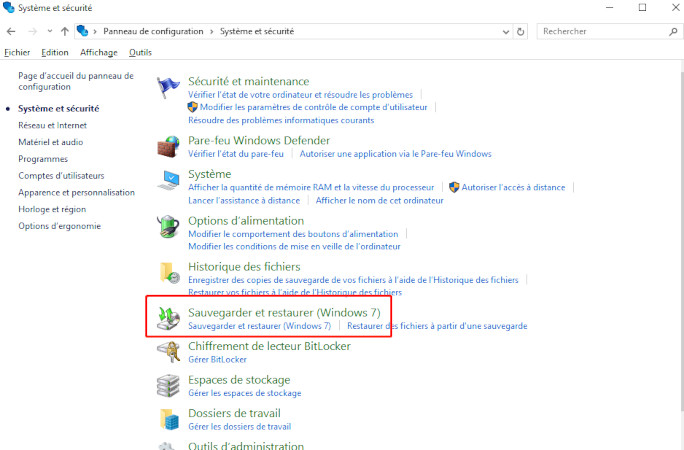Expand the chevron before Système et sécurité breadcrumb
Screen dimensions: 684x450
tap(212, 31)
